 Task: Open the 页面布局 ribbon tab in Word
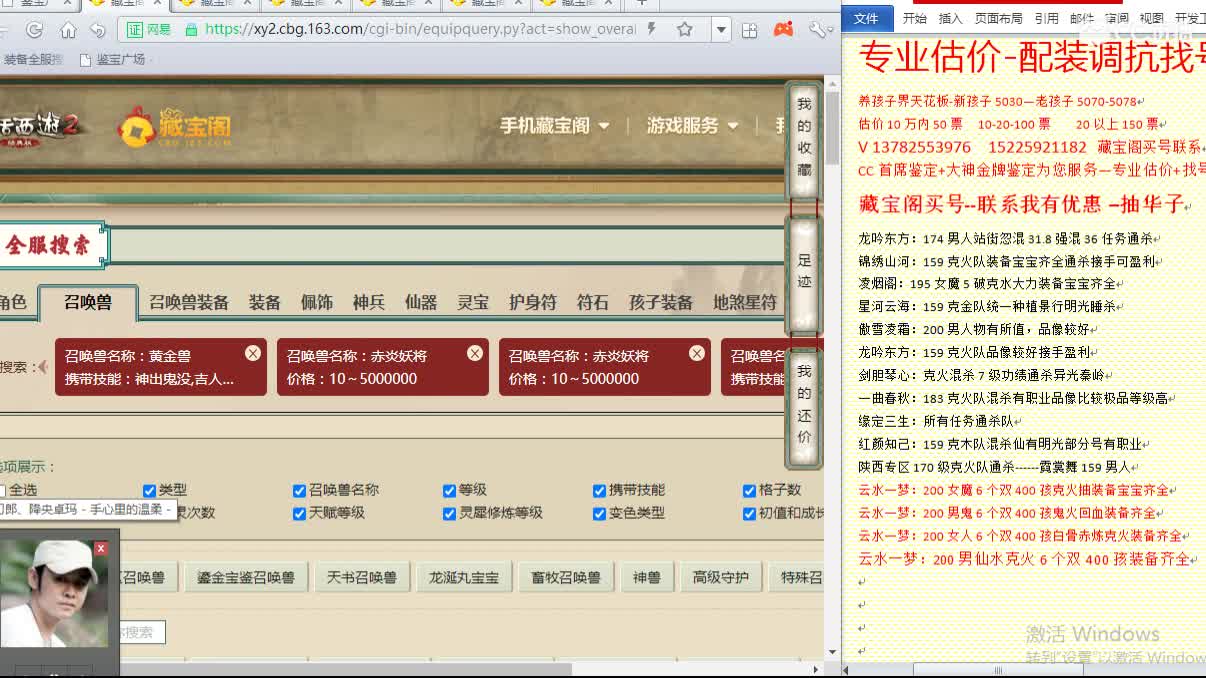pyautogui.click(x=998, y=18)
